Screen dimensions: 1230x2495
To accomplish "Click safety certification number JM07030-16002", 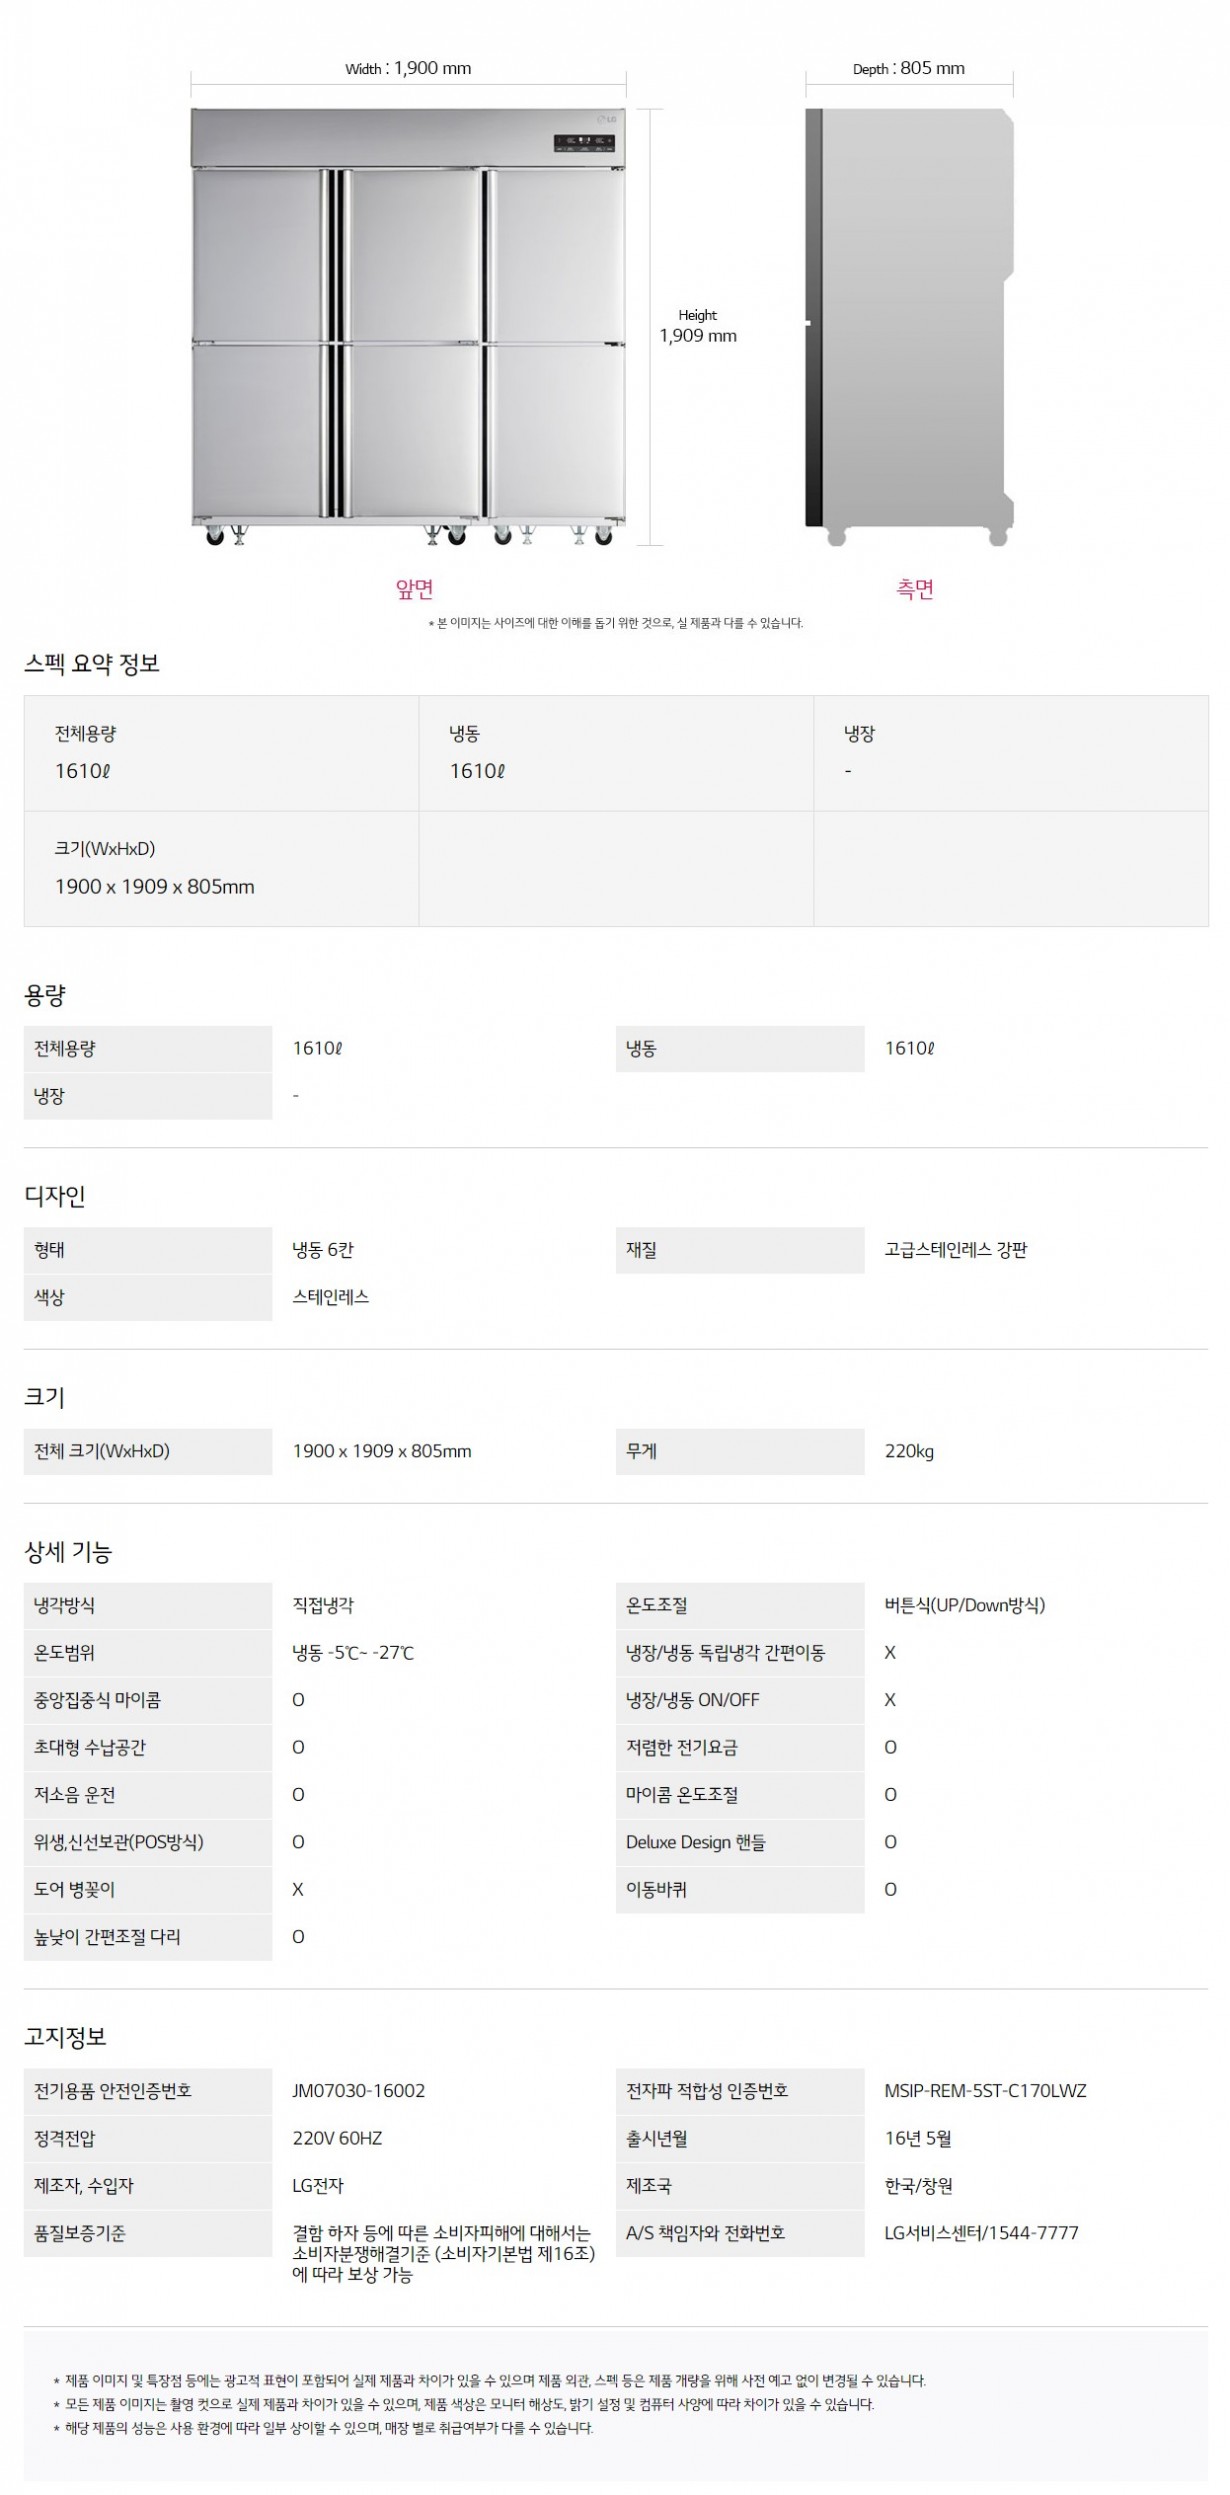I will (x=359, y=2091).
